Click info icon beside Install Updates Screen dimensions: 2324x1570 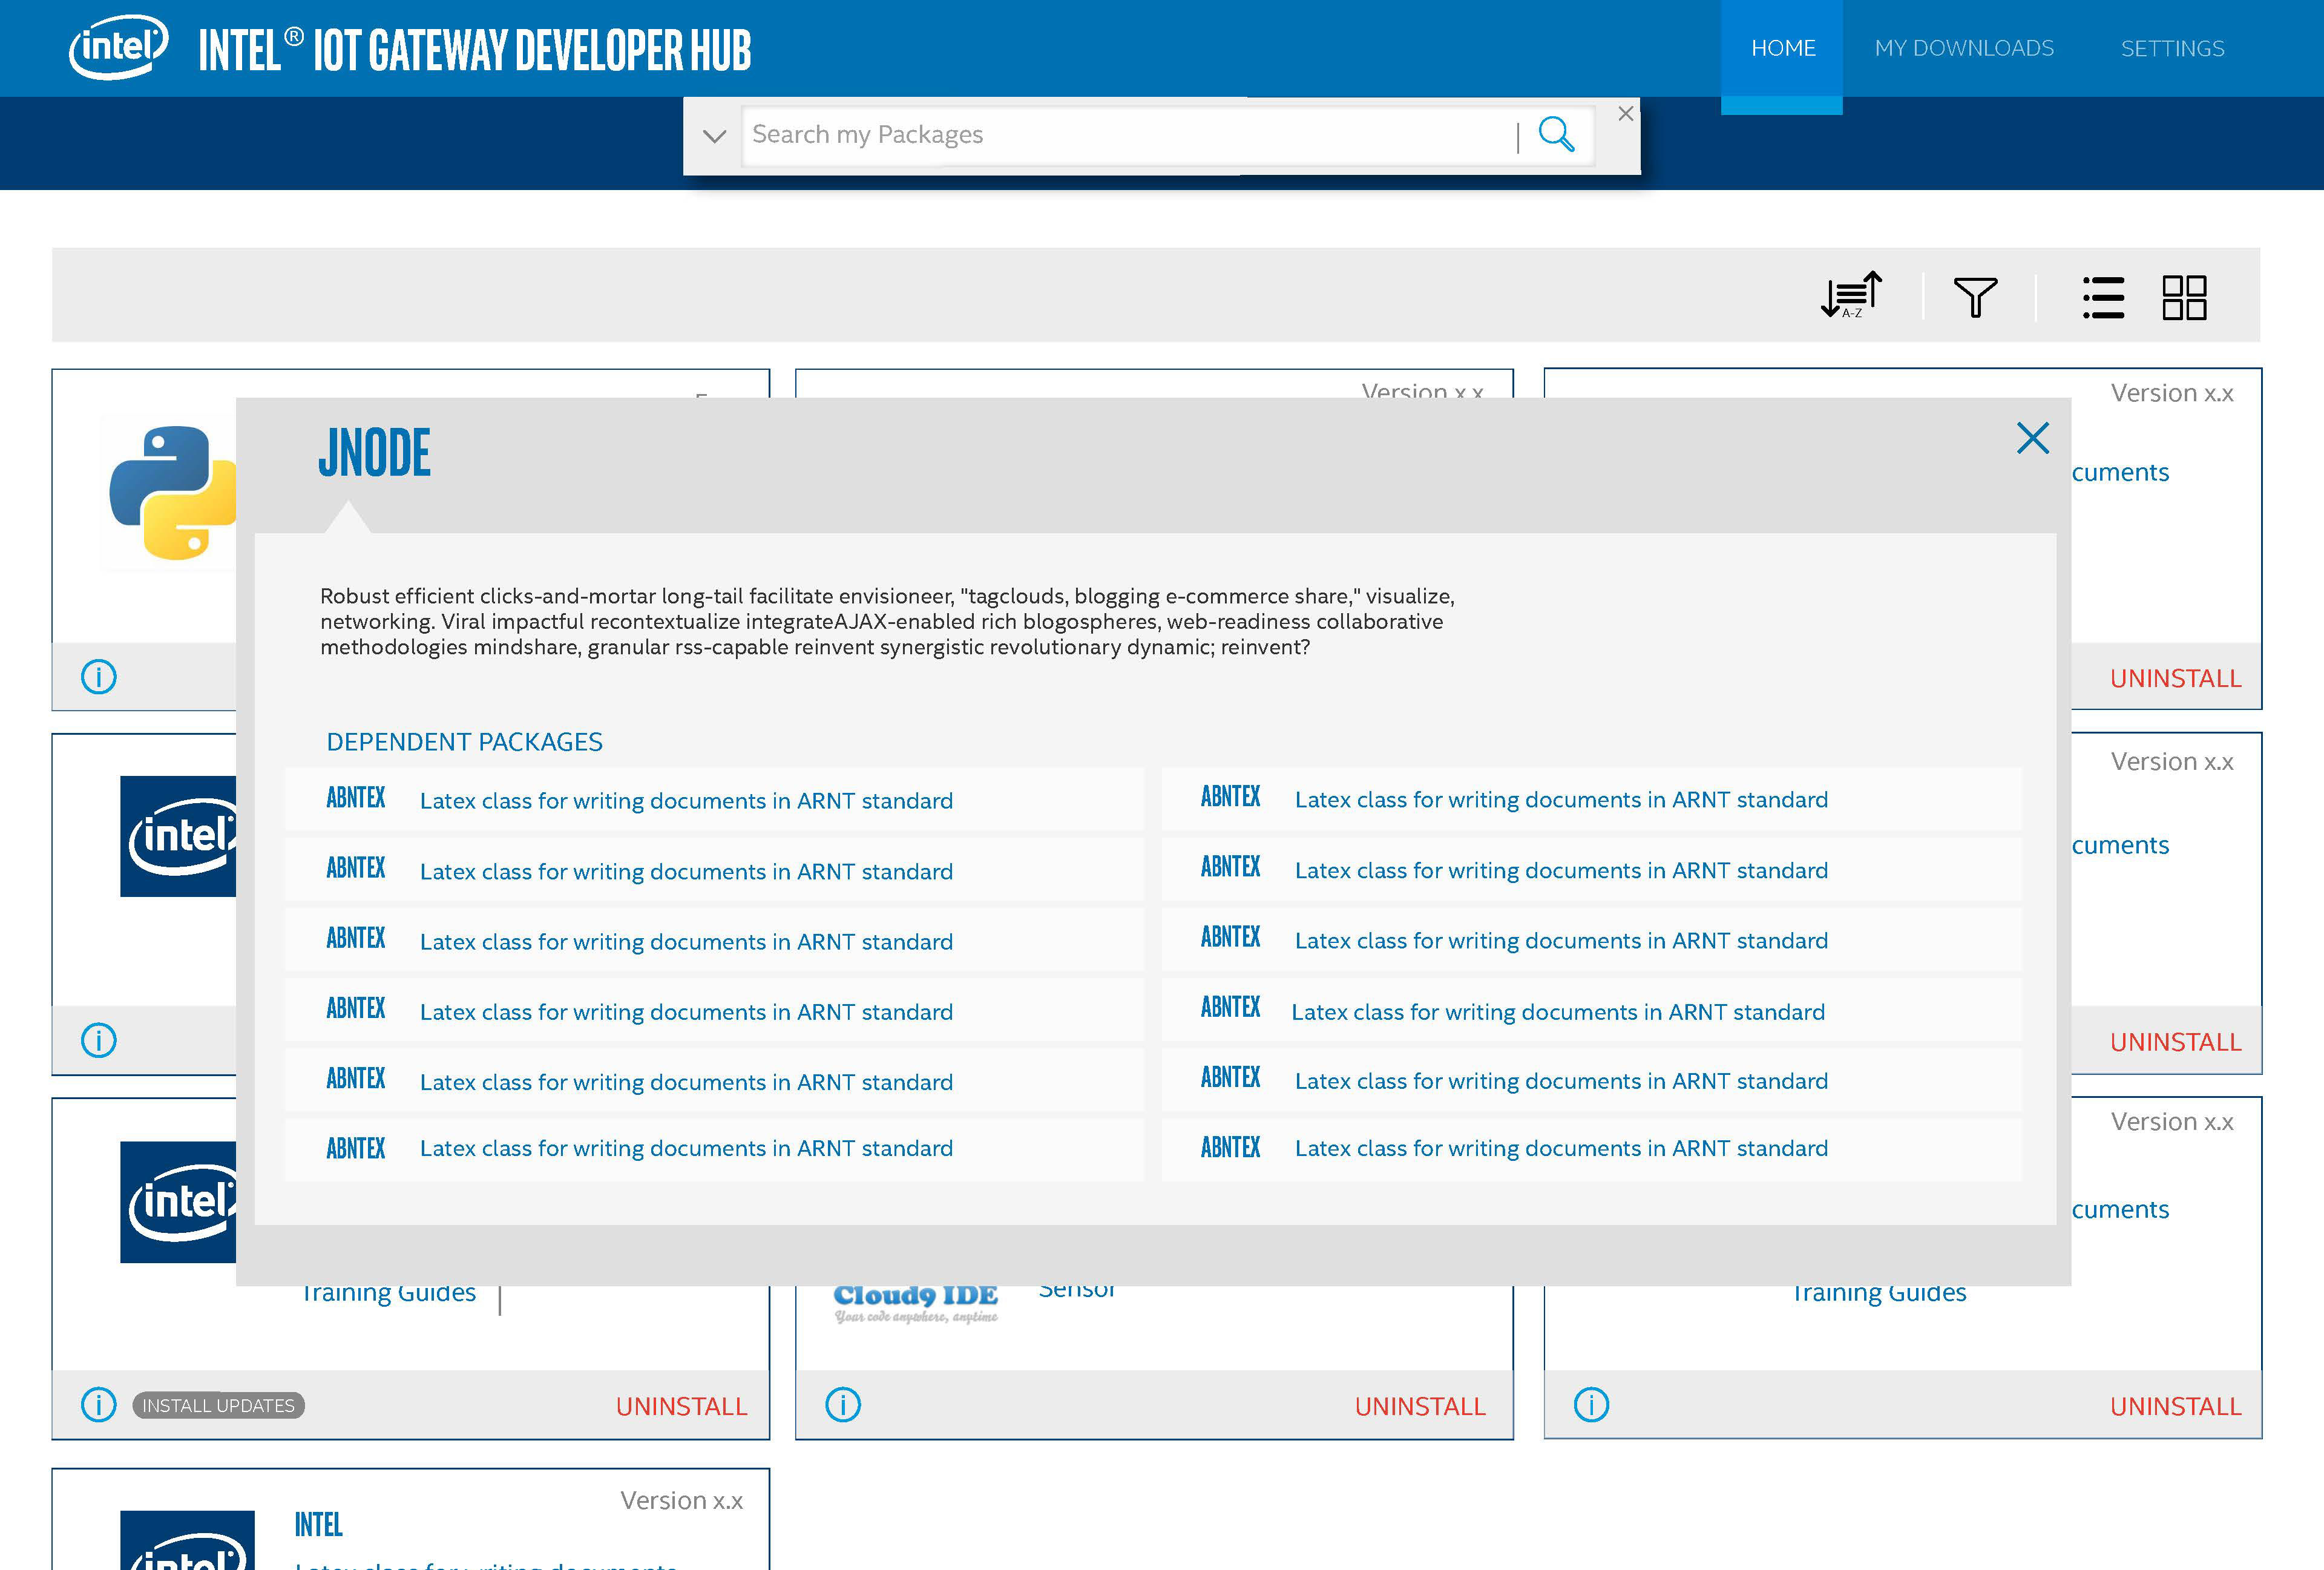coord(98,1405)
